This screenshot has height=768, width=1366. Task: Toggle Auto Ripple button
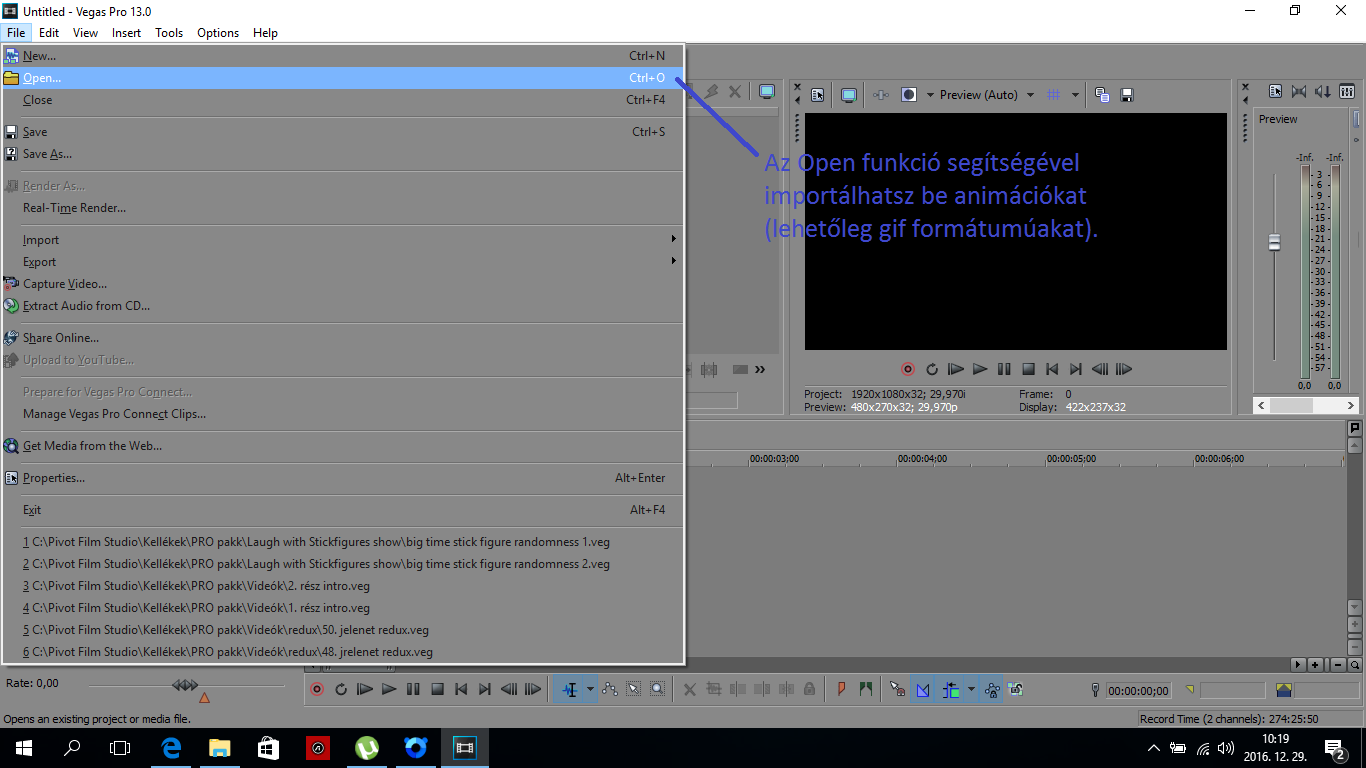[950, 689]
